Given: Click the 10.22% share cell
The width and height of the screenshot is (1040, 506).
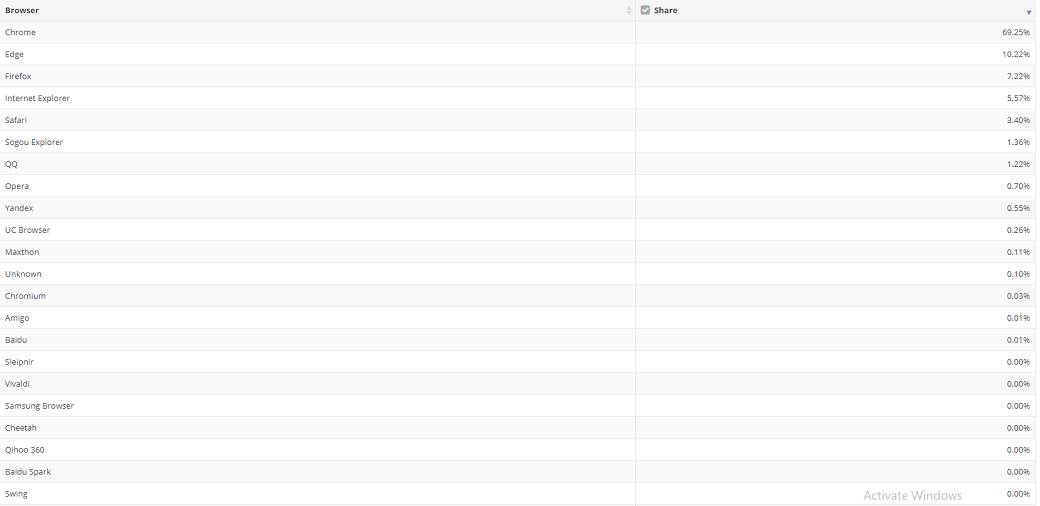Looking at the screenshot, I should coord(1015,54).
